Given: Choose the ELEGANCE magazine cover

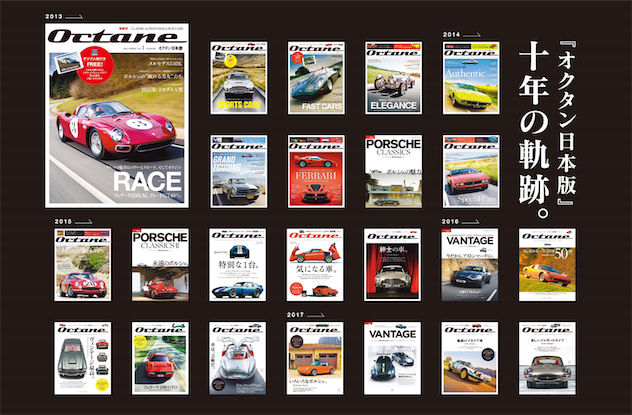Looking at the screenshot, I should [393, 78].
